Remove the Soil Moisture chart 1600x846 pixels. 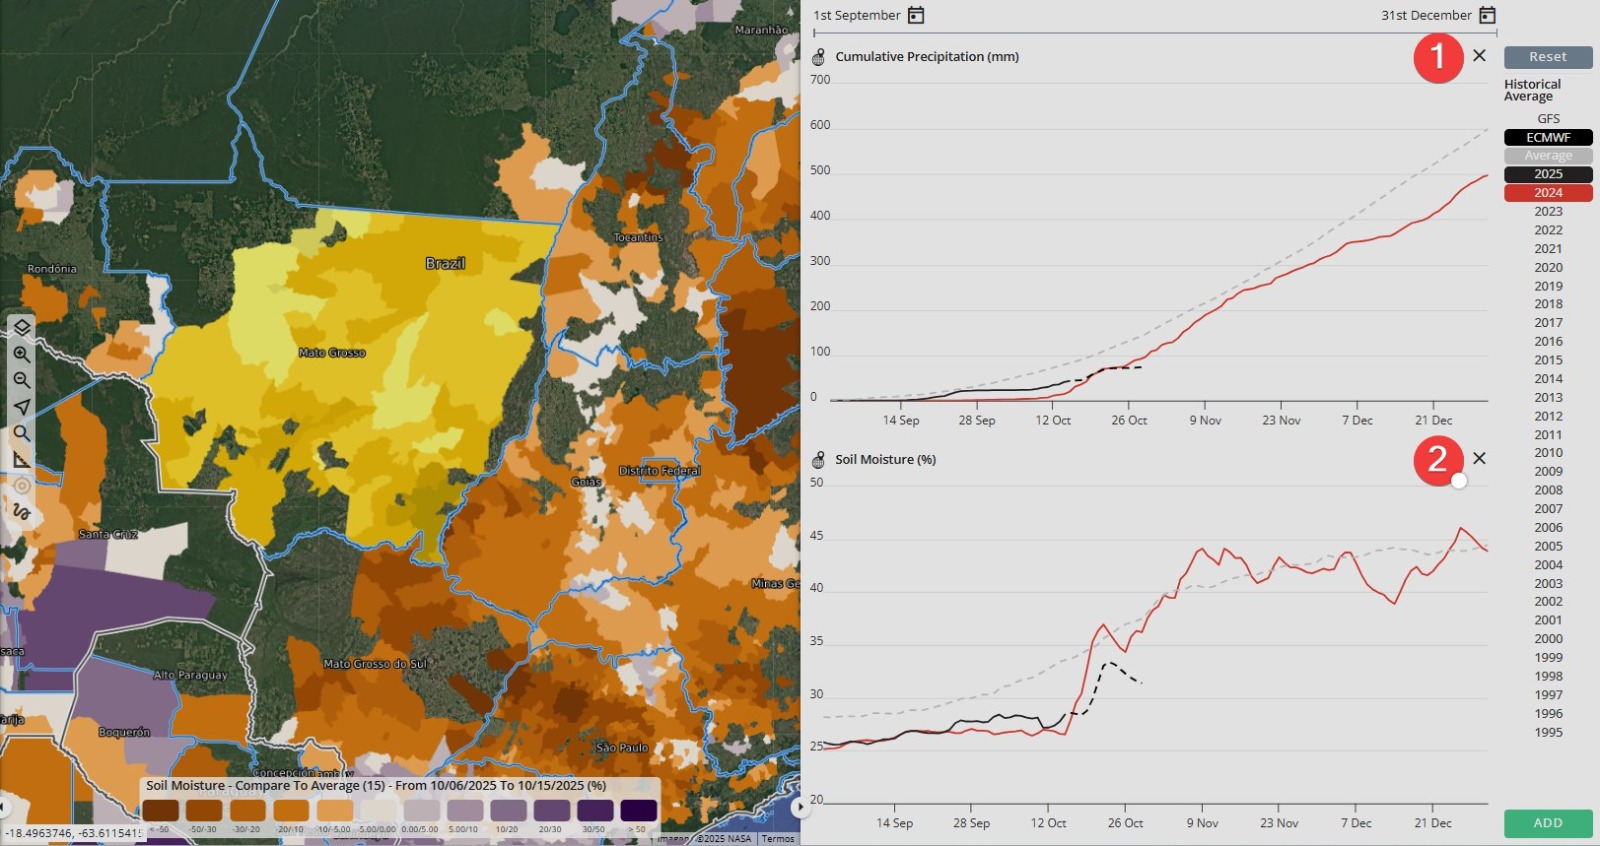(x=1479, y=459)
